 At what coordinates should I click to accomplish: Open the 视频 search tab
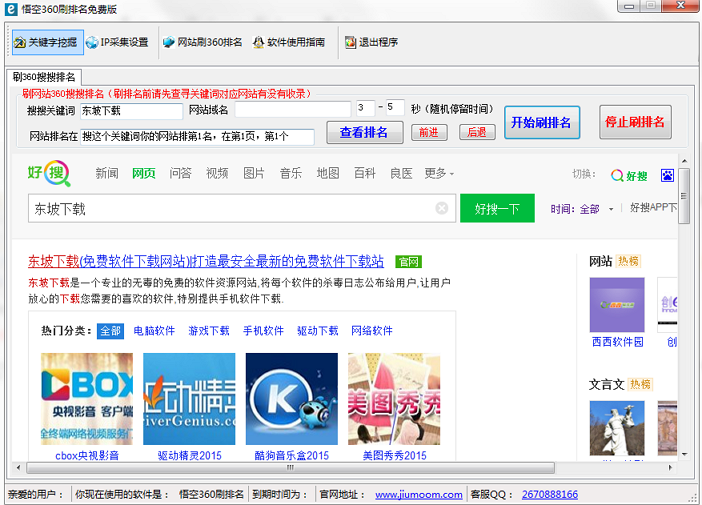click(217, 173)
